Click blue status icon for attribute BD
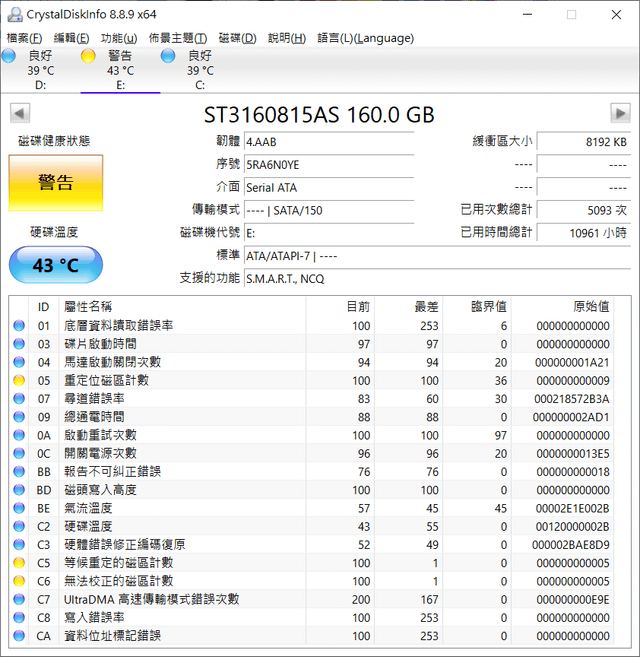640x657 pixels. point(19,490)
